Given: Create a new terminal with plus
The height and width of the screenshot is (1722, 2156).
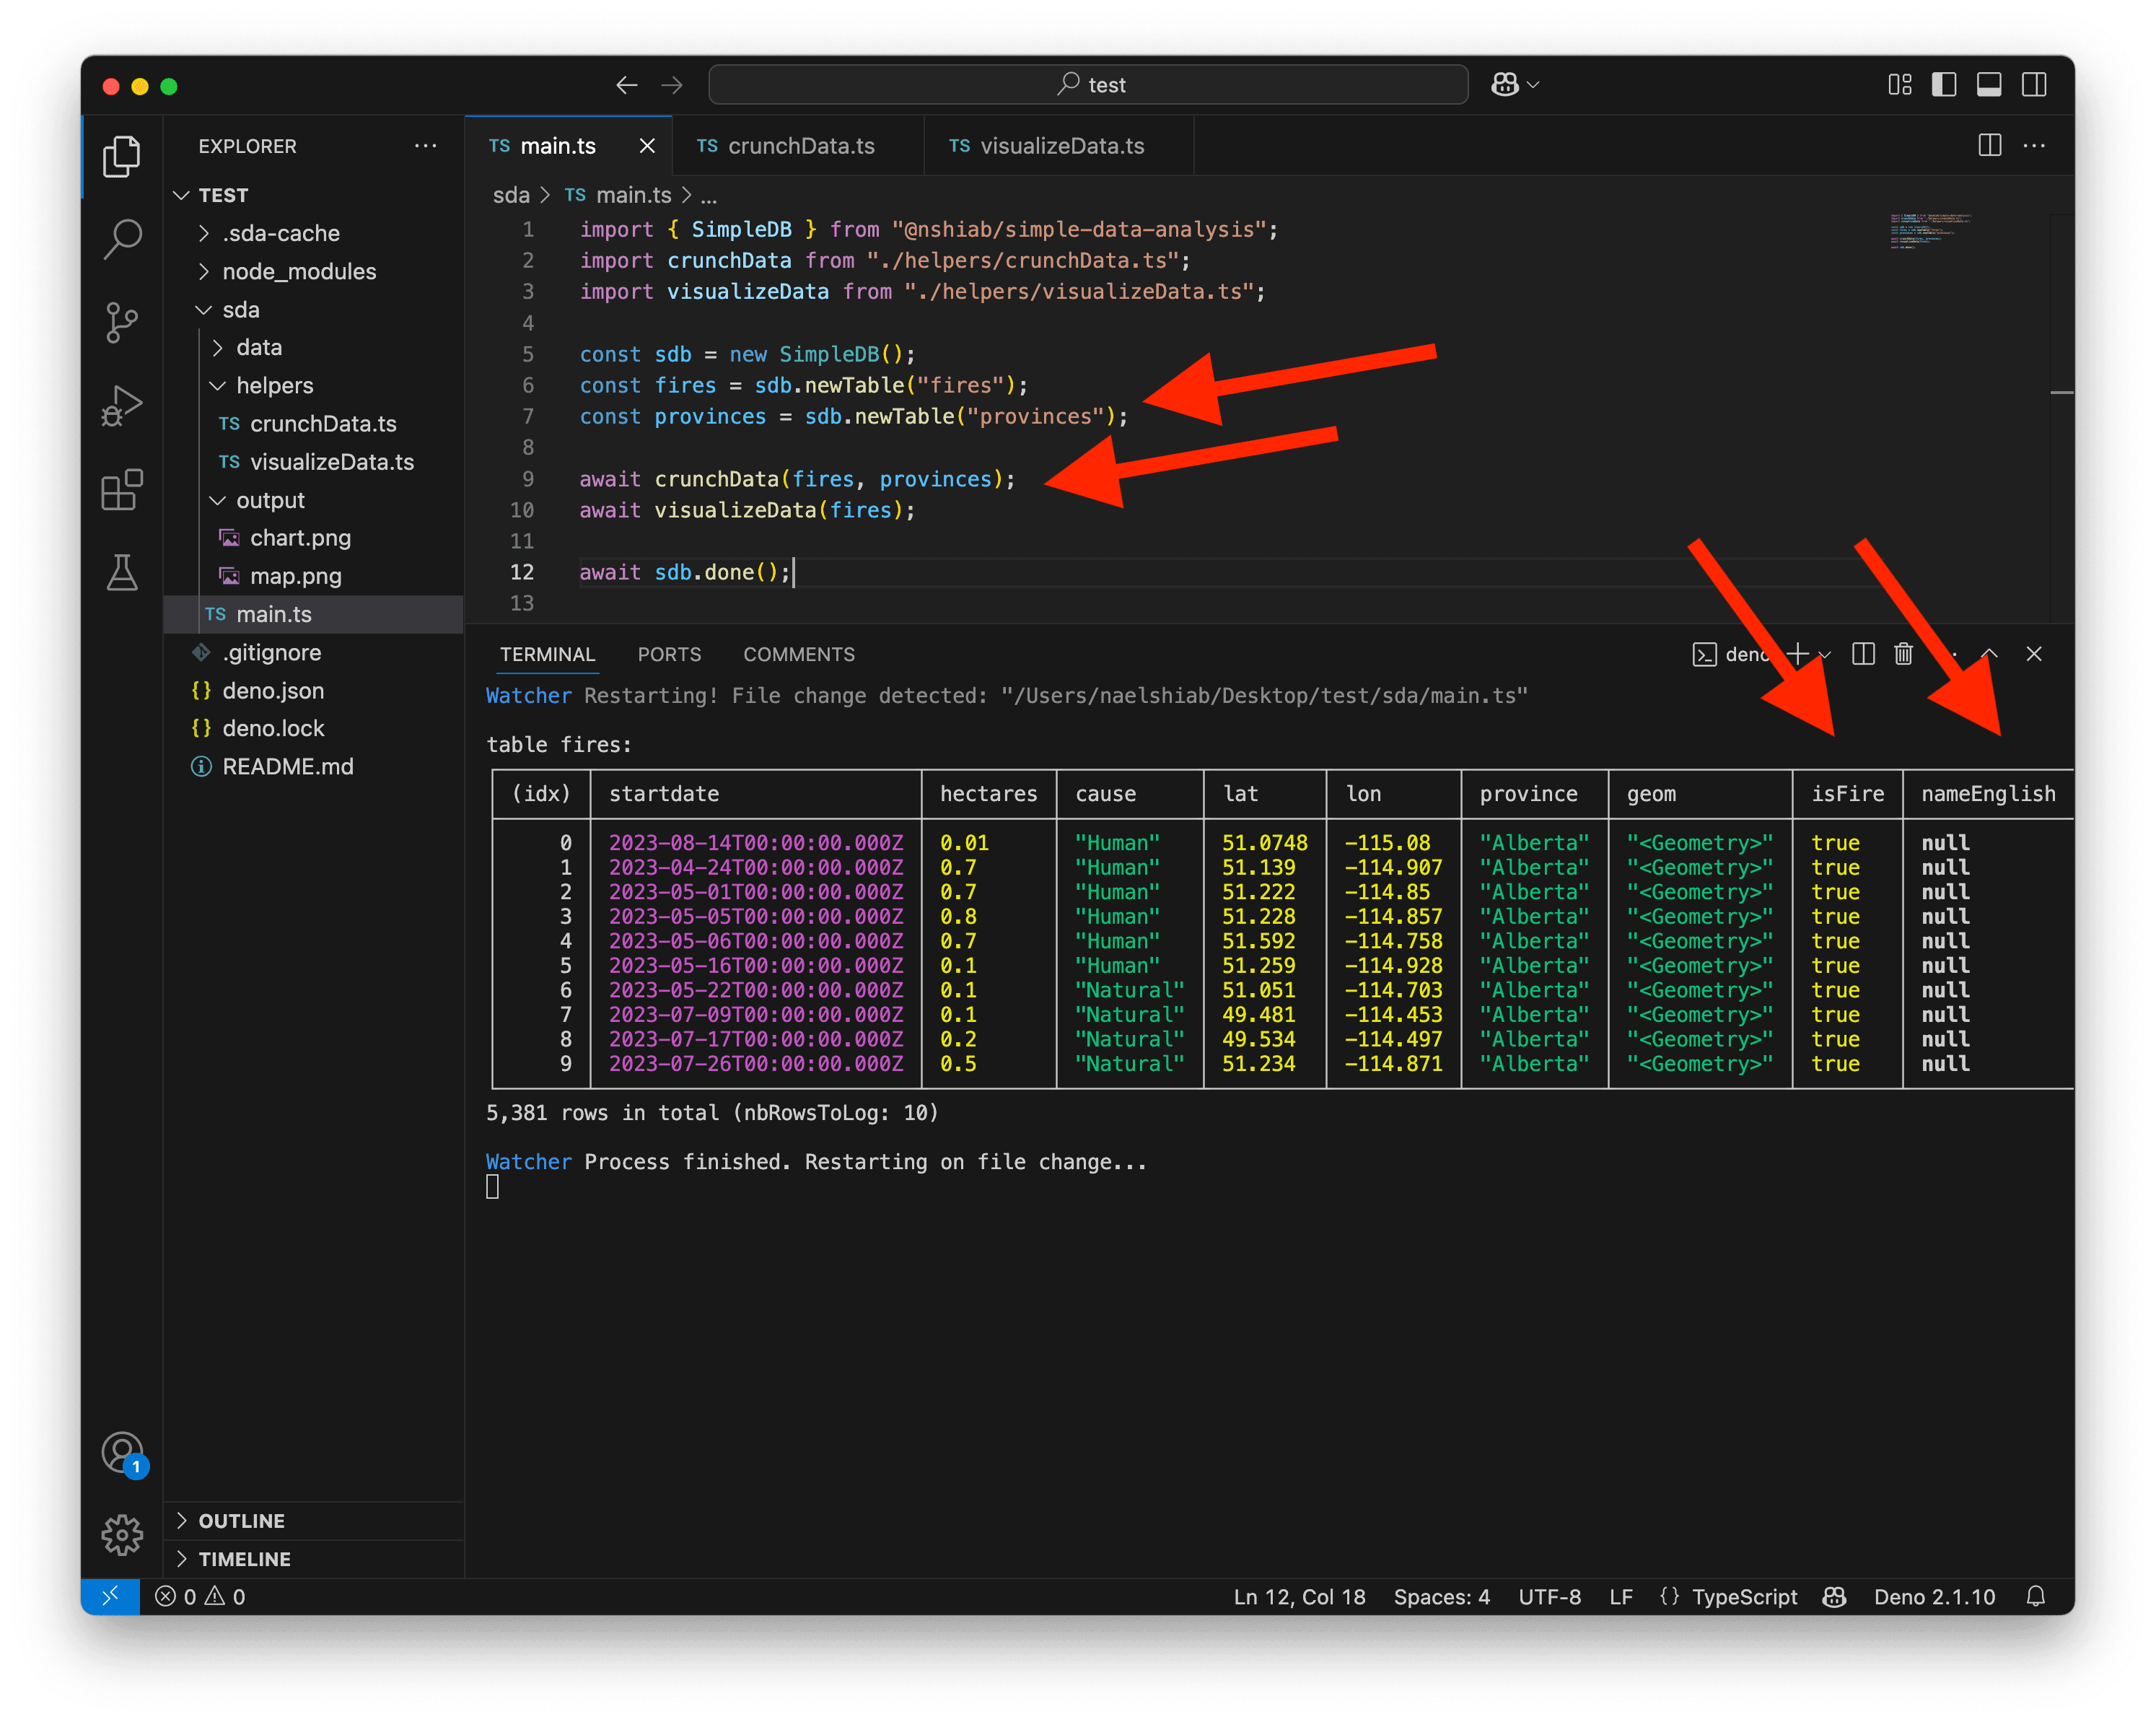Looking at the screenshot, I should tap(1797, 654).
